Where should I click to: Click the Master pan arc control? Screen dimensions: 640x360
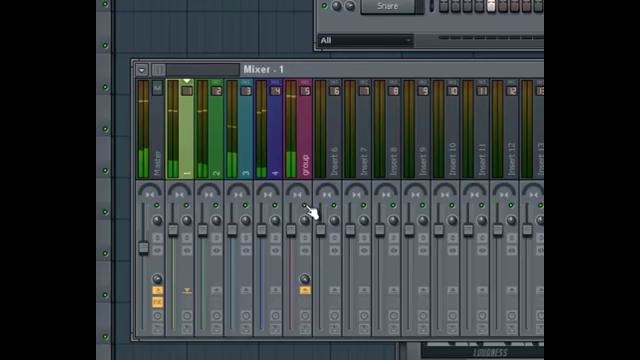tap(150, 190)
